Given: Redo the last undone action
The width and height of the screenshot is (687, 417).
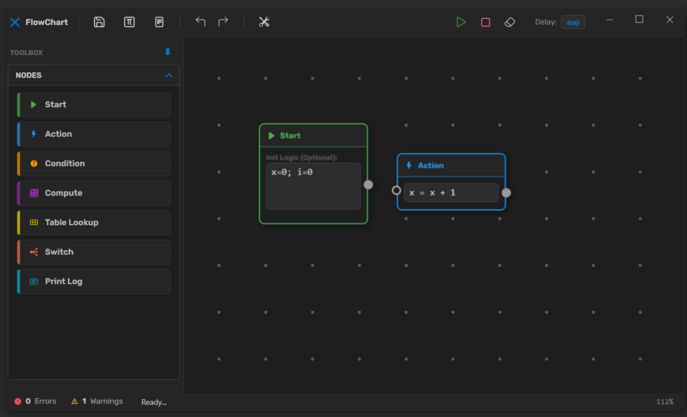Looking at the screenshot, I should click(x=223, y=22).
